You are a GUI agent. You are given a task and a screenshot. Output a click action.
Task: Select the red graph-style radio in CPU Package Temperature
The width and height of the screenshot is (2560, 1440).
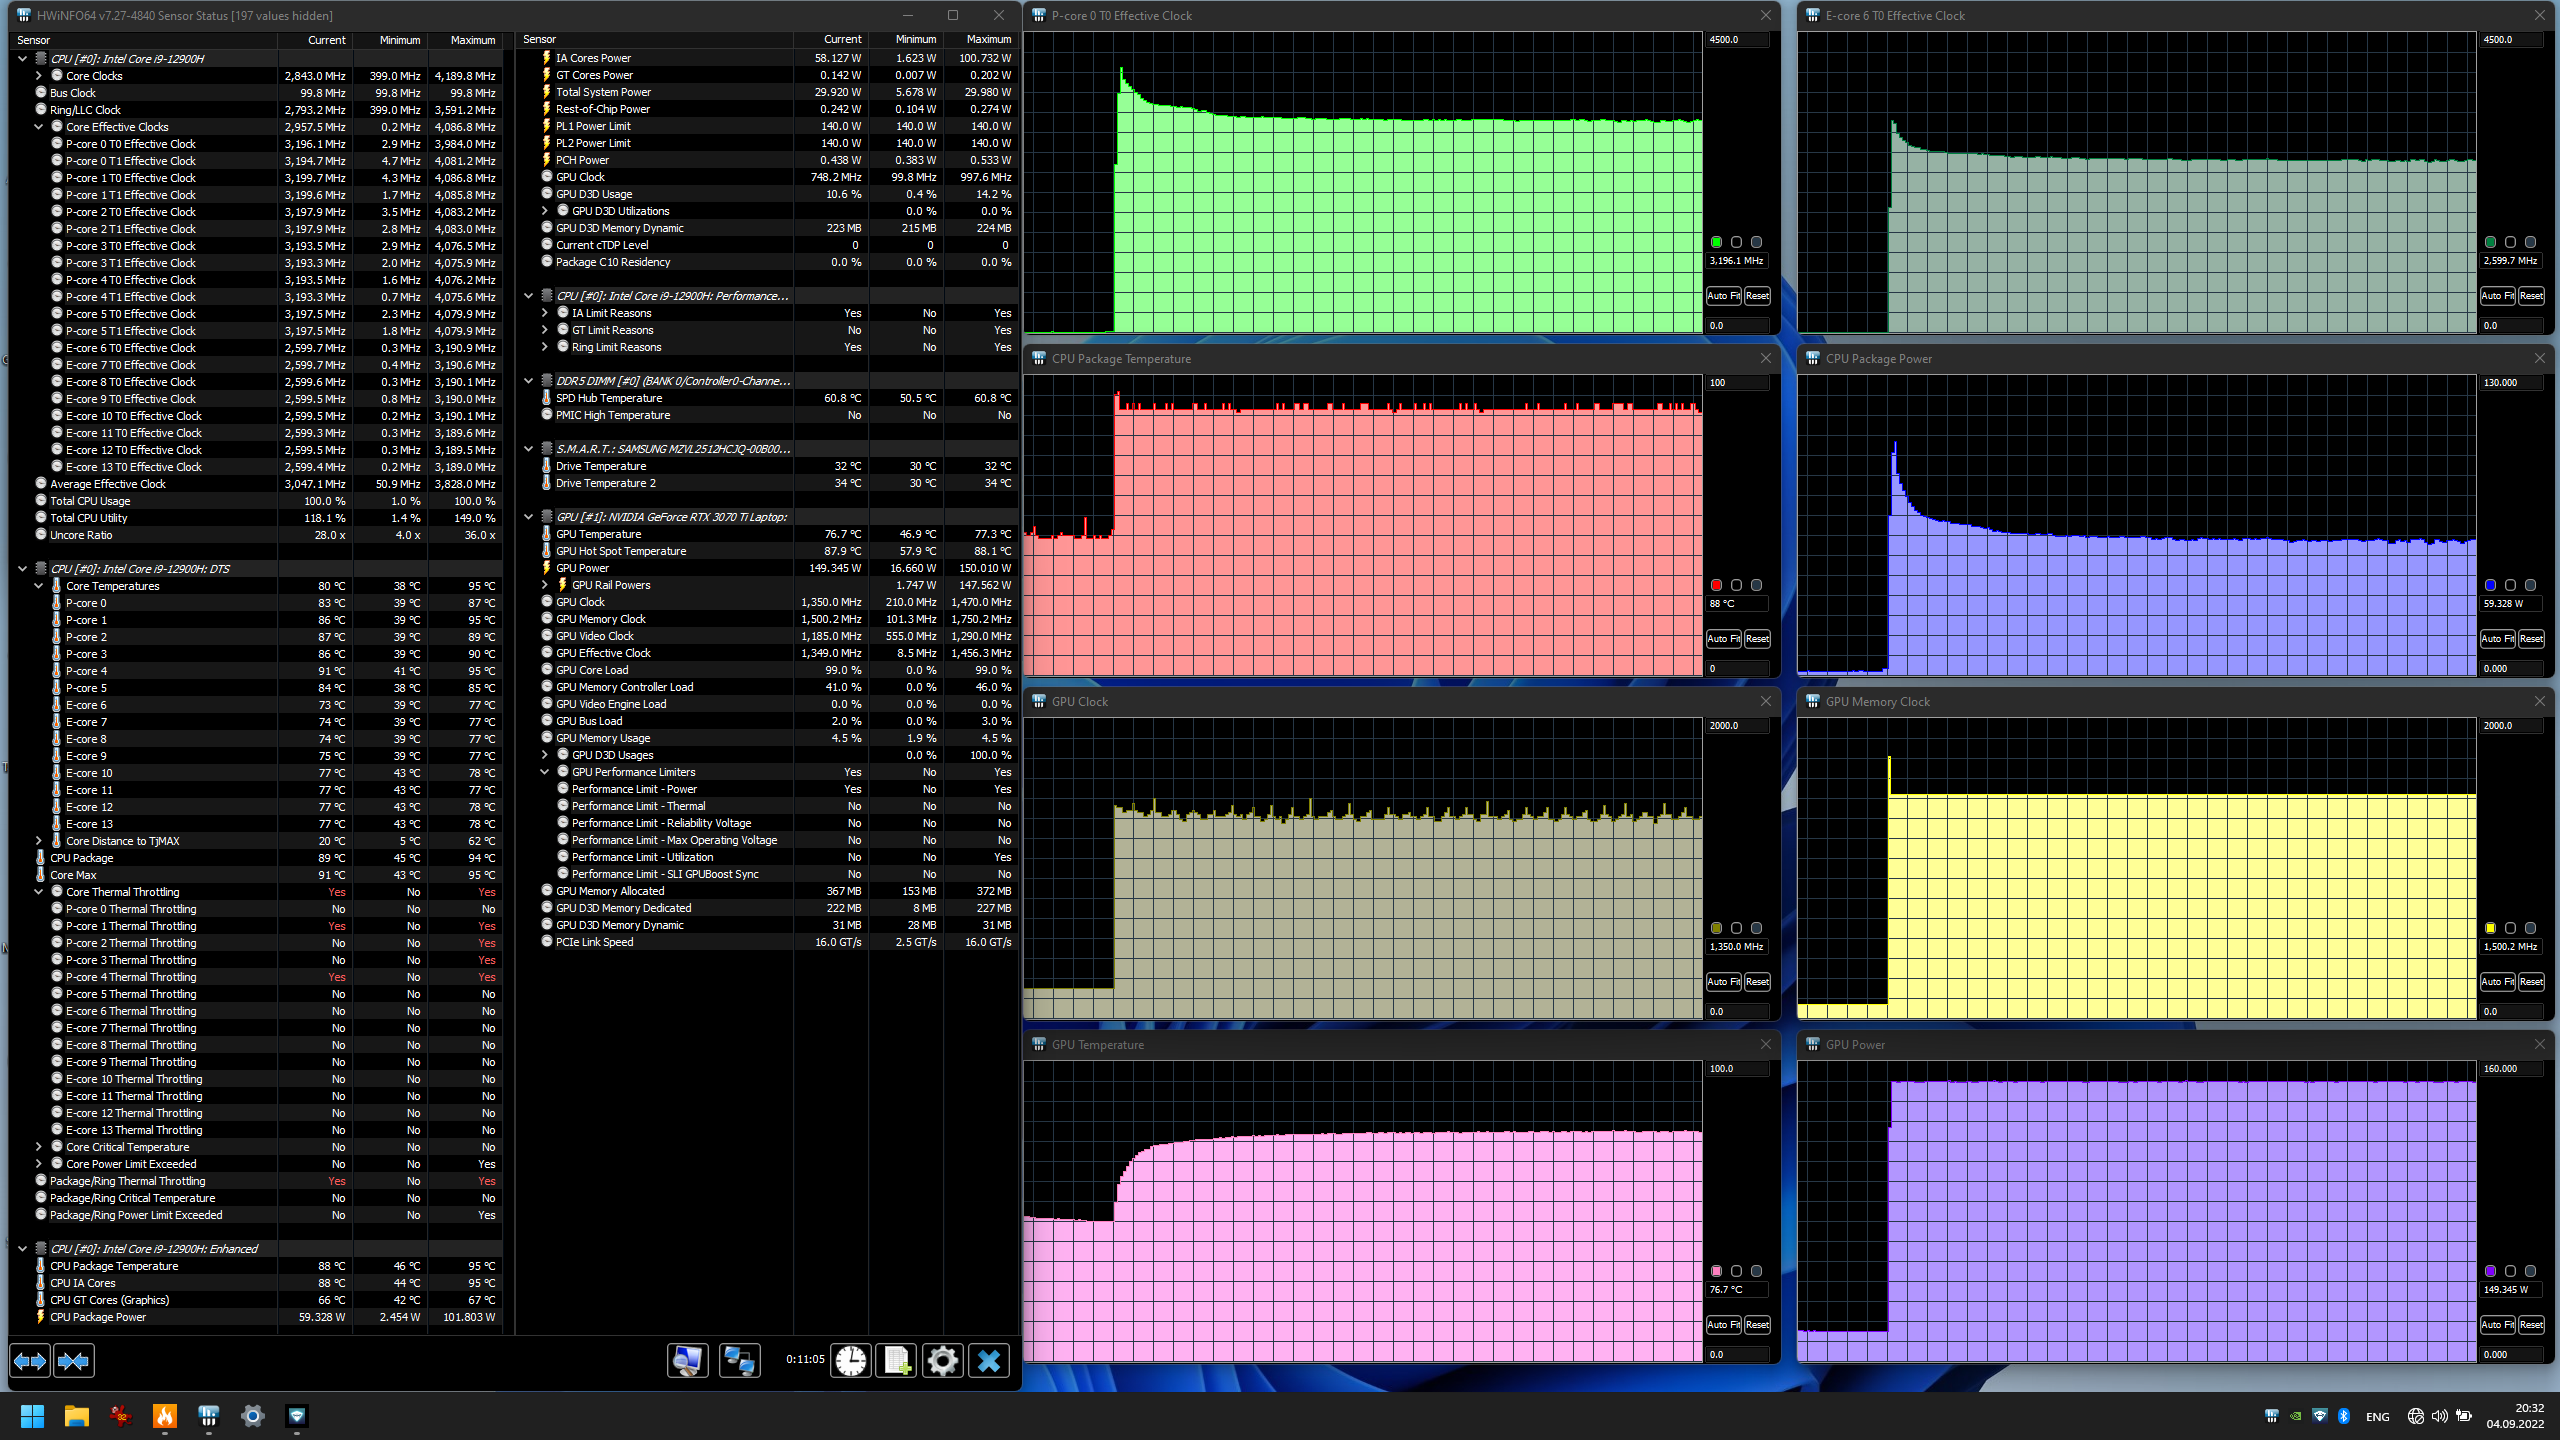pos(1717,585)
